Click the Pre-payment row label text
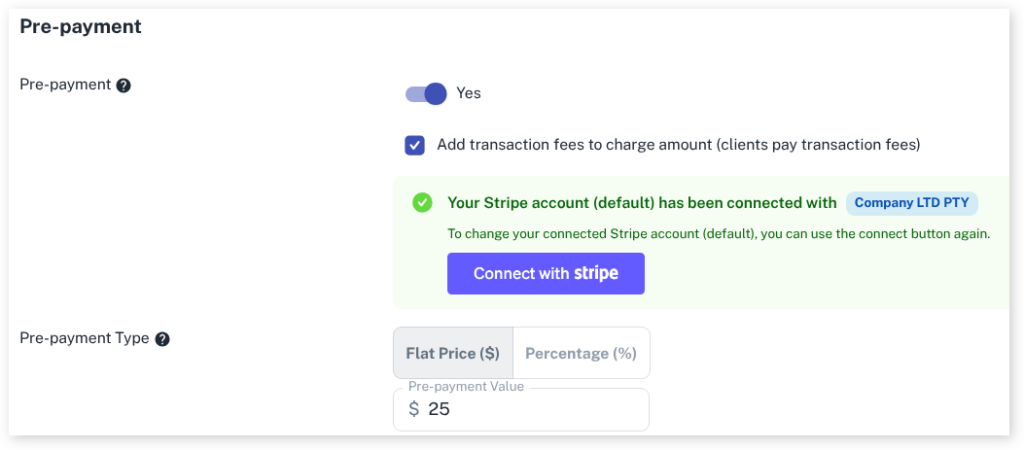1024x450 pixels. (65, 84)
